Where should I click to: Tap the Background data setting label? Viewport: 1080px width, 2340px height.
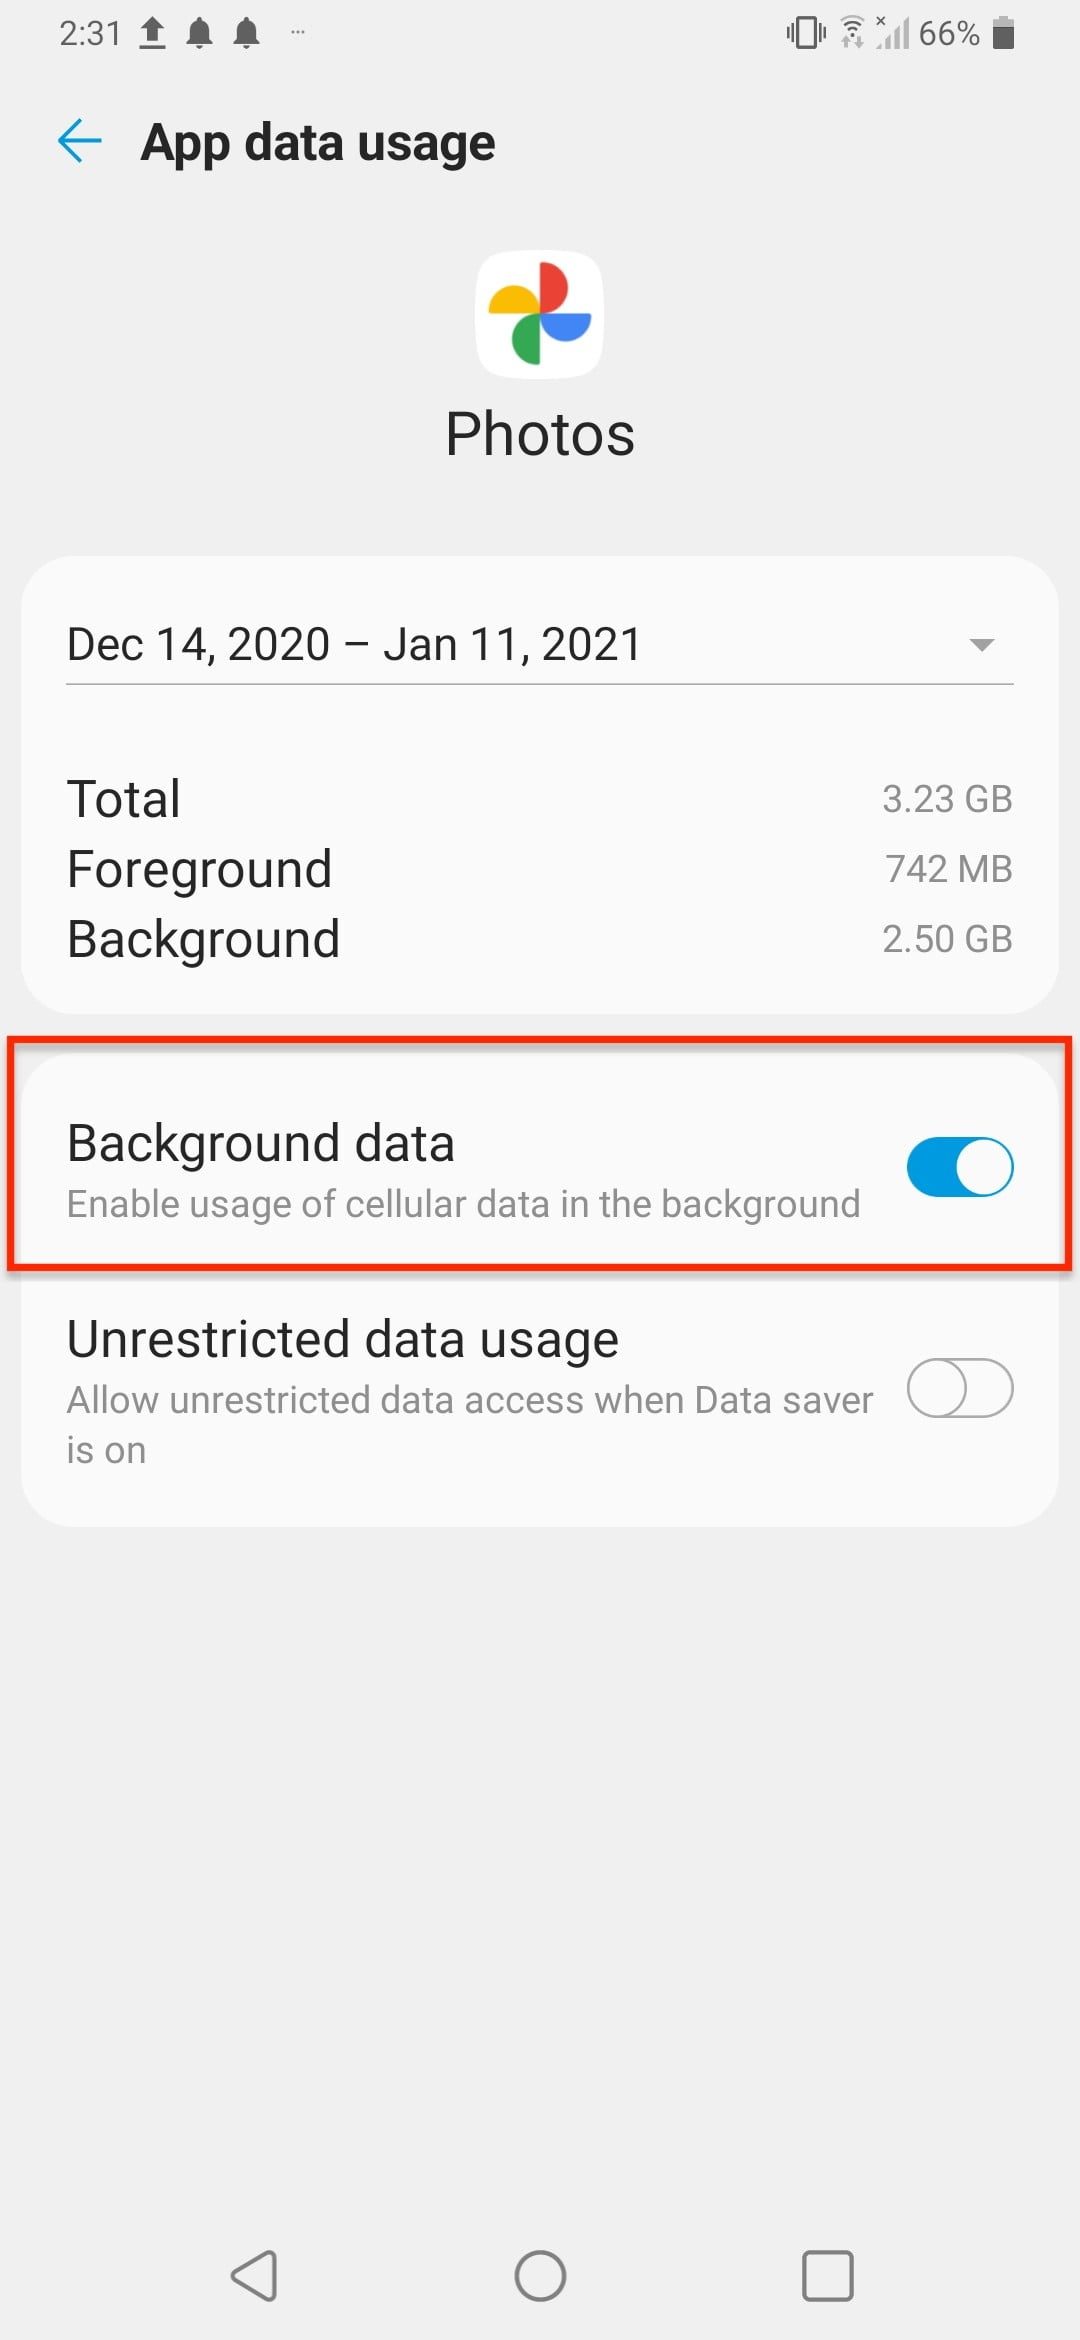[x=261, y=1143]
